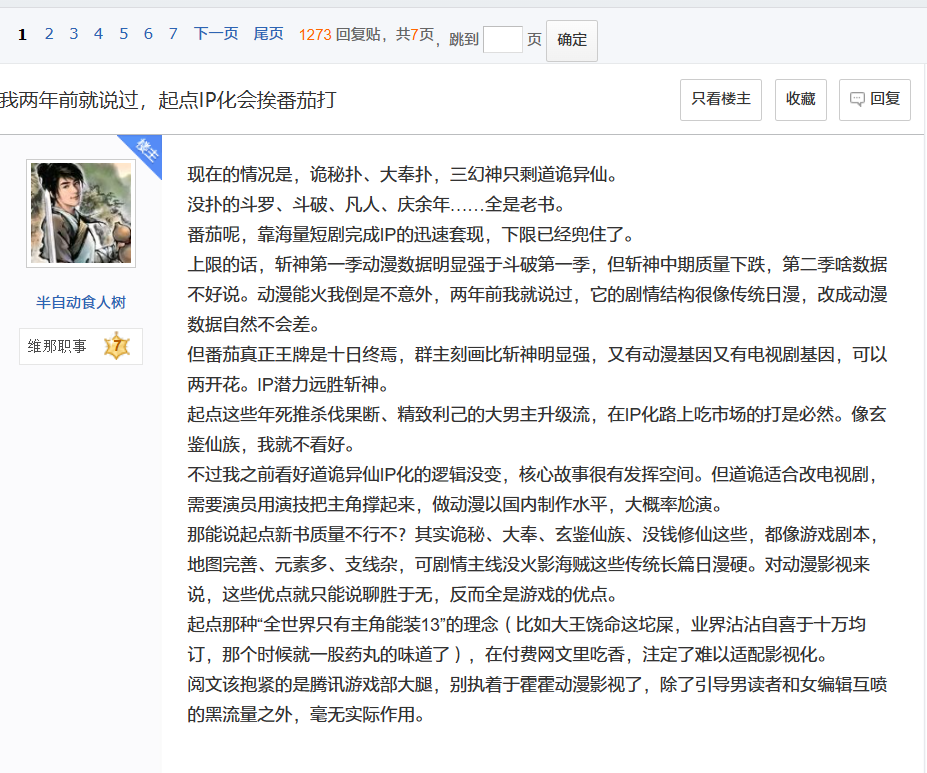Image resolution: width=927 pixels, height=773 pixels.
Task: Click the 维那职事 rank badge
Action: pos(81,346)
